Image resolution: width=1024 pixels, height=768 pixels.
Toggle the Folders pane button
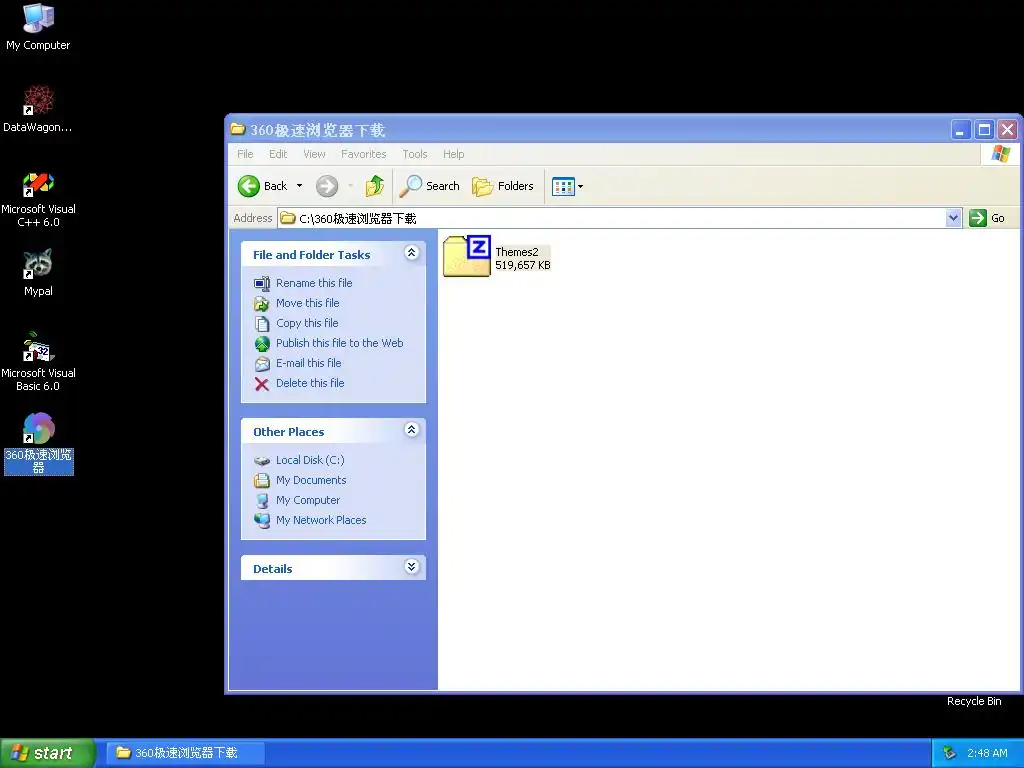coord(503,186)
